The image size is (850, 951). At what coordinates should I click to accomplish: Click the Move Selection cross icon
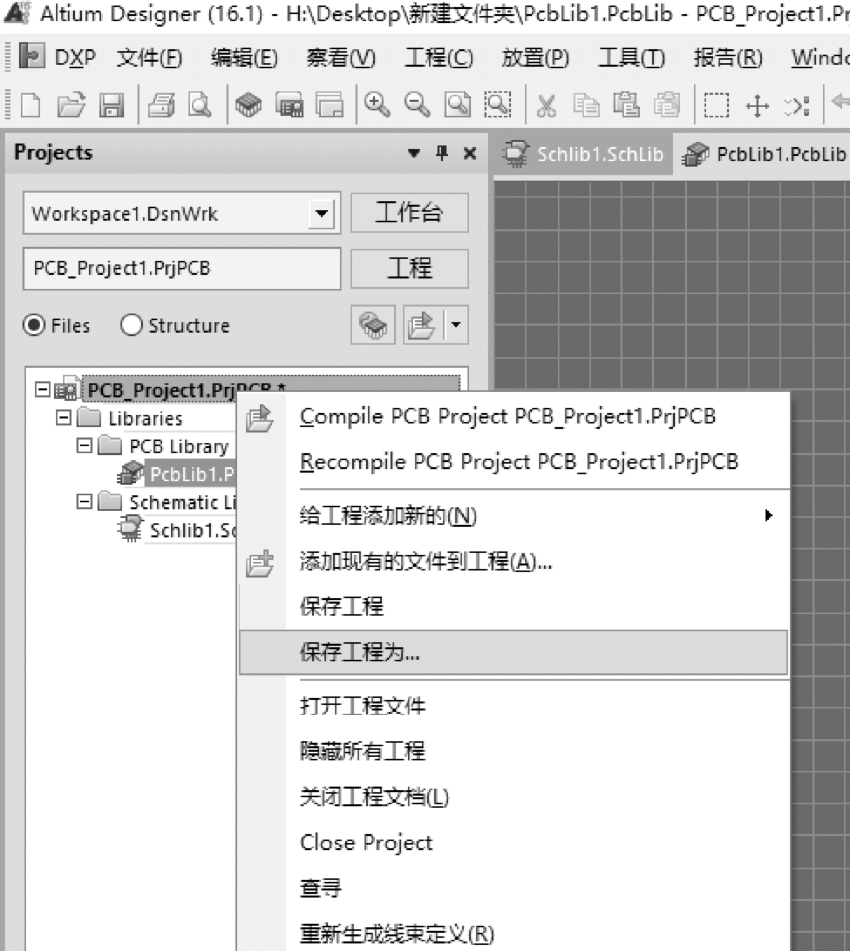point(757,106)
